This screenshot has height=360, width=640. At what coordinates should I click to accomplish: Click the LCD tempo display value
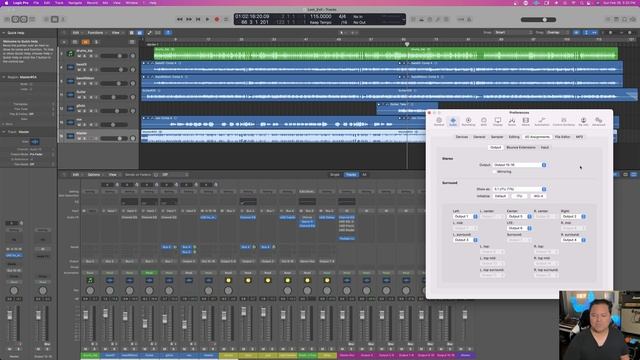pyautogui.click(x=320, y=17)
